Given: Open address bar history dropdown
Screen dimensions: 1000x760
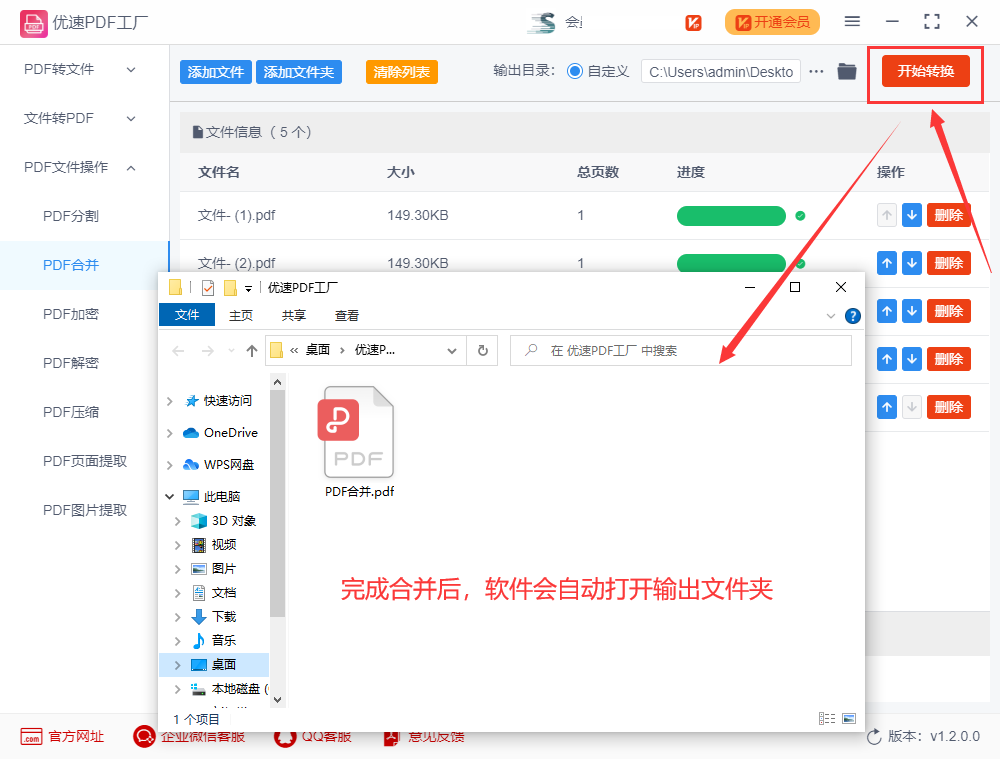Looking at the screenshot, I should coord(452,351).
